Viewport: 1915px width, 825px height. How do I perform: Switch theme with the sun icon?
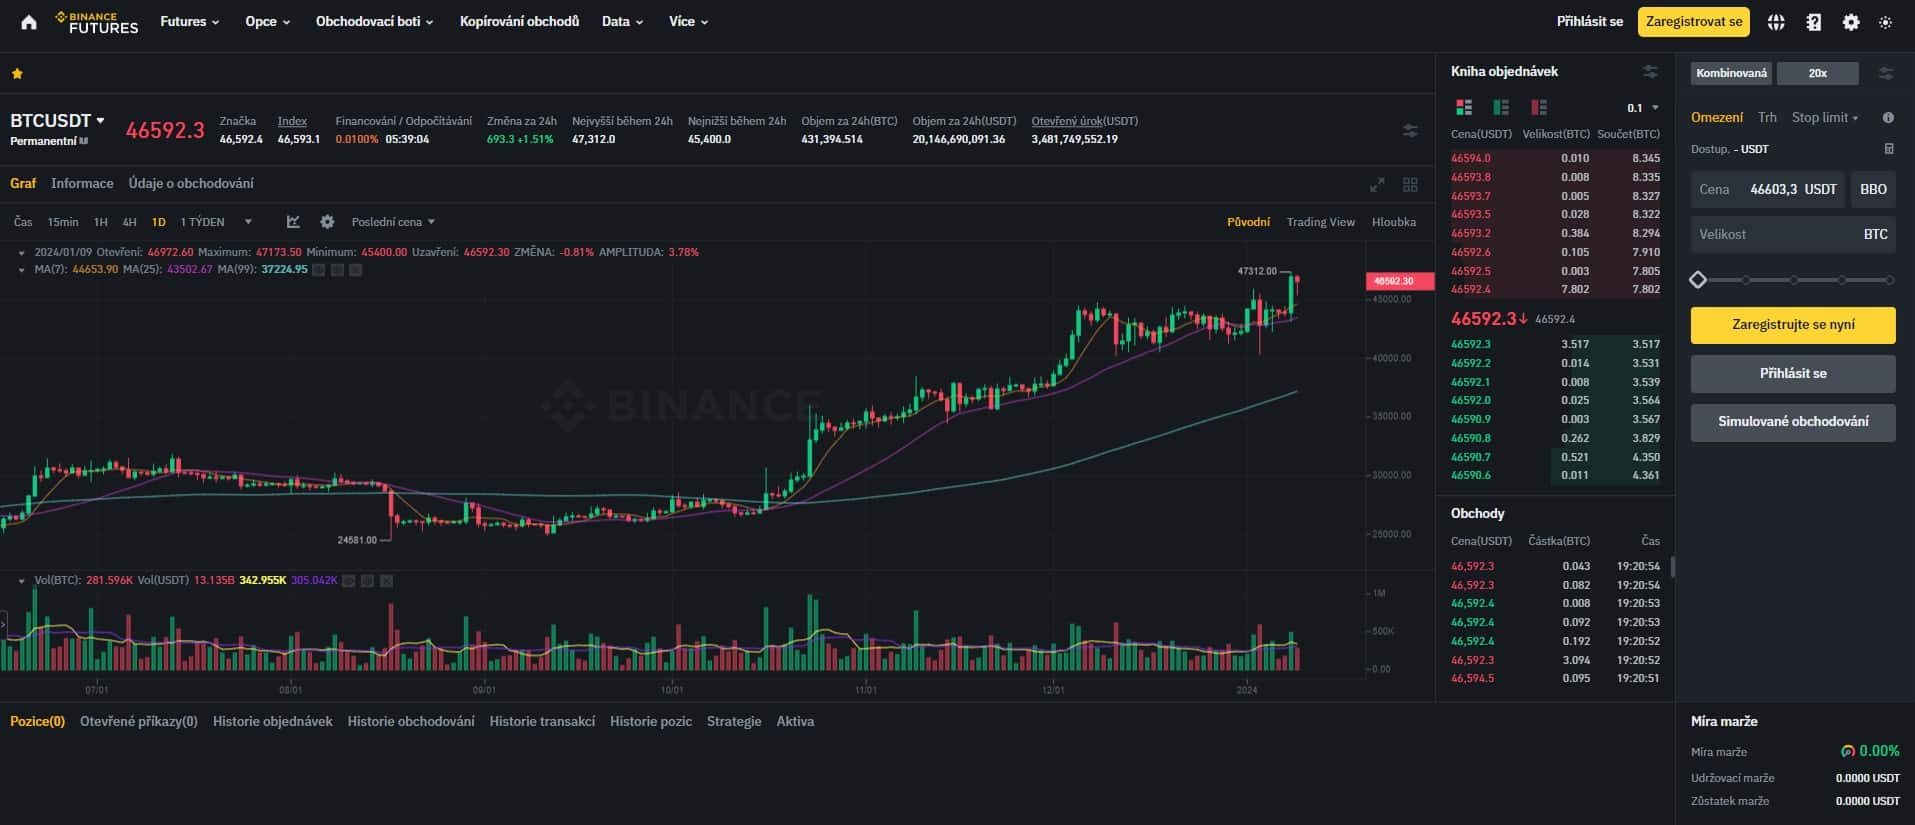pyautogui.click(x=1885, y=22)
